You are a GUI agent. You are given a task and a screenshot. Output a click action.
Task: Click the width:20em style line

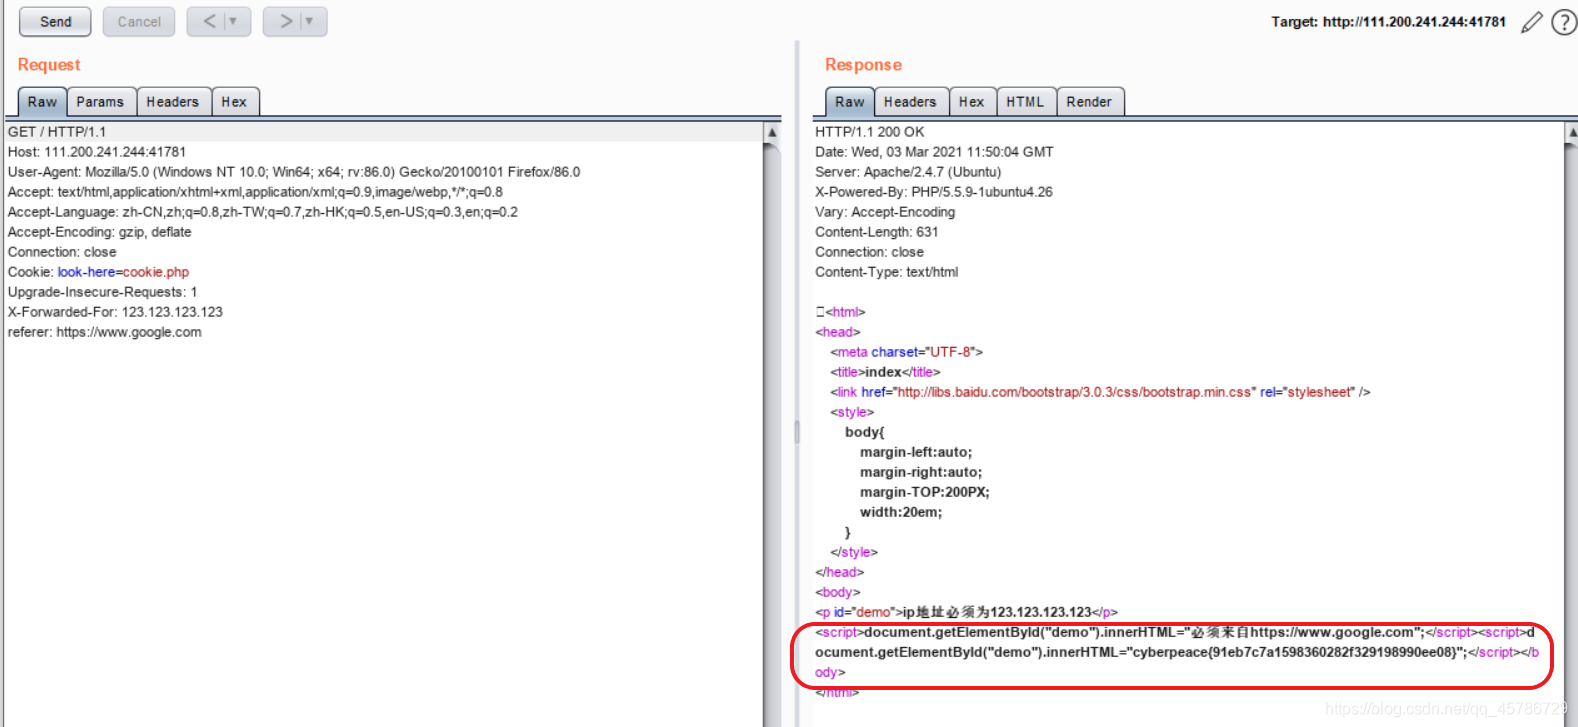tap(901, 512)
